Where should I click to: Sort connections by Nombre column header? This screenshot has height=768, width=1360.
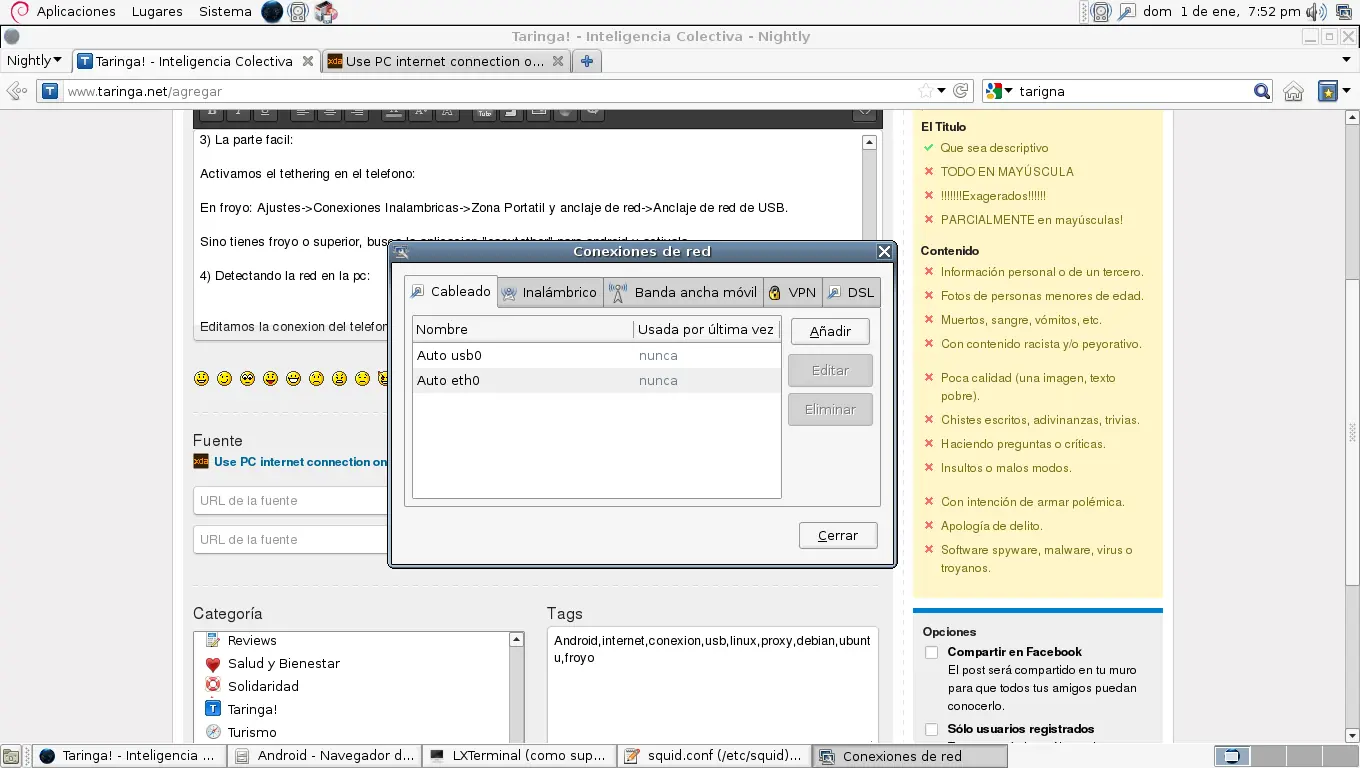click(x=523, y=329)
